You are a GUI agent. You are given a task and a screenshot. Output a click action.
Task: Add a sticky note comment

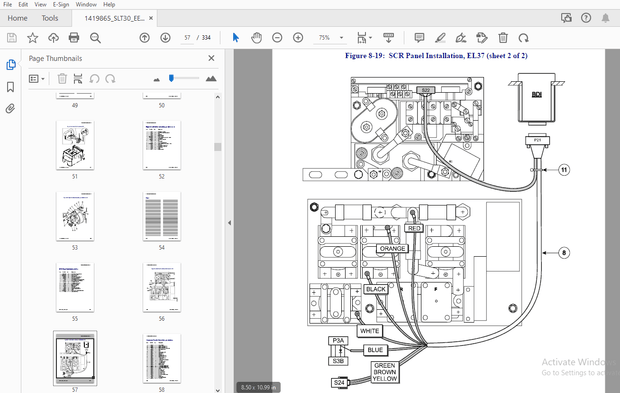[x=419, y=38]
